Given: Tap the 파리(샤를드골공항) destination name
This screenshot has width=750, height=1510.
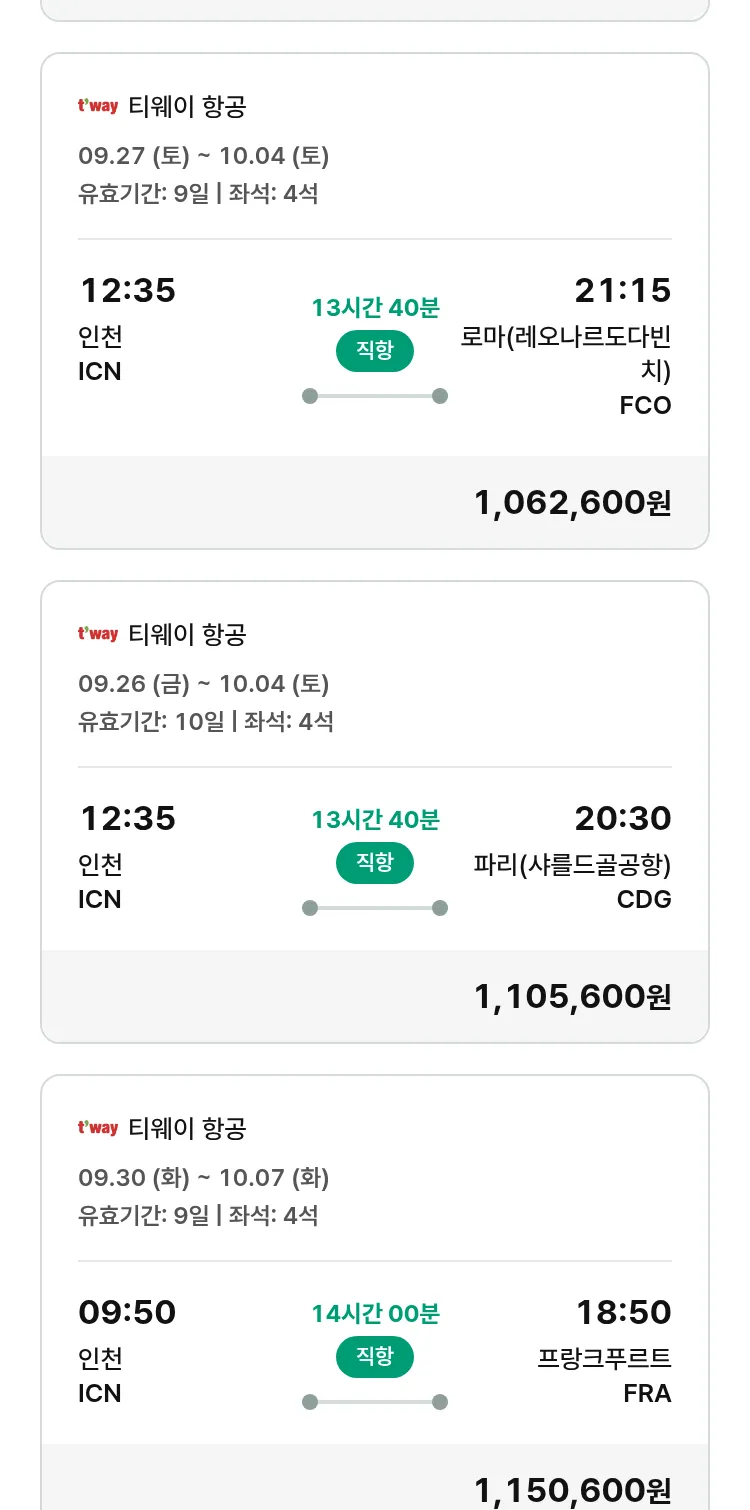Looking at the screenshot, I should [x=572, y=864].
